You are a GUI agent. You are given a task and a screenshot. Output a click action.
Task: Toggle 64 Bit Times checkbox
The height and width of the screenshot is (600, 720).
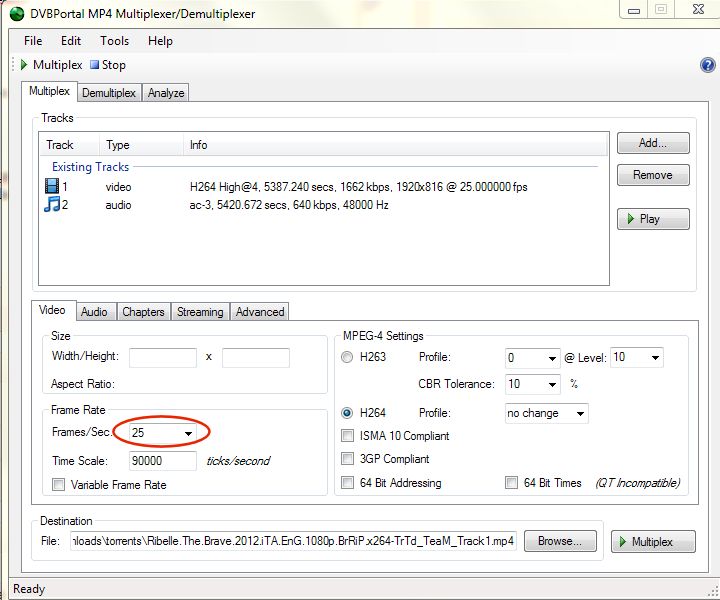tap(511, 482)
